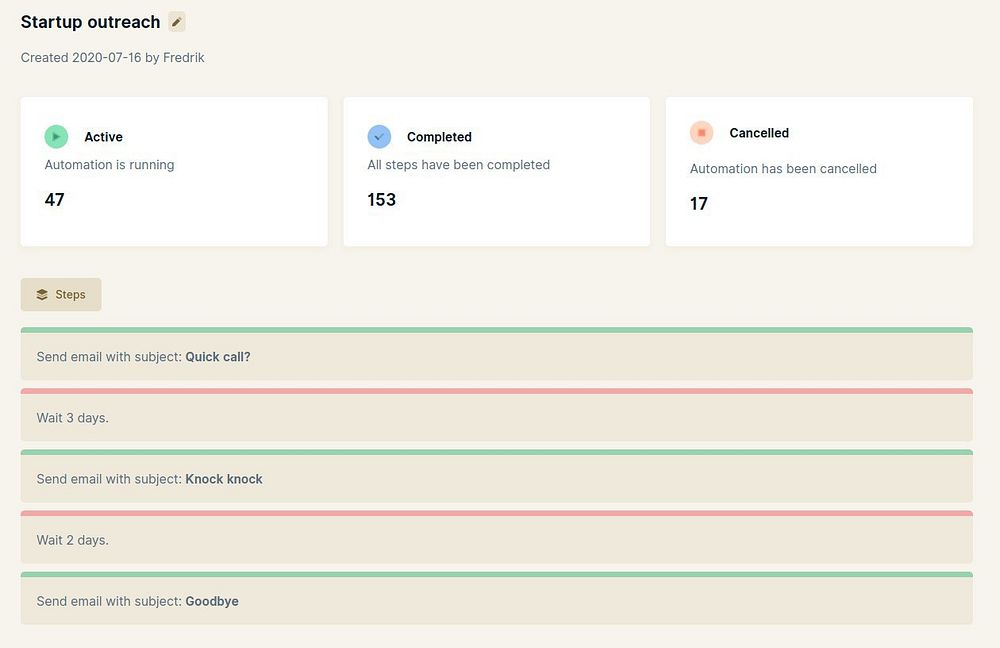This screenshot has width=1000, height=648.
Task: Click the green Active play icon
Action: (x=56, y=136)
